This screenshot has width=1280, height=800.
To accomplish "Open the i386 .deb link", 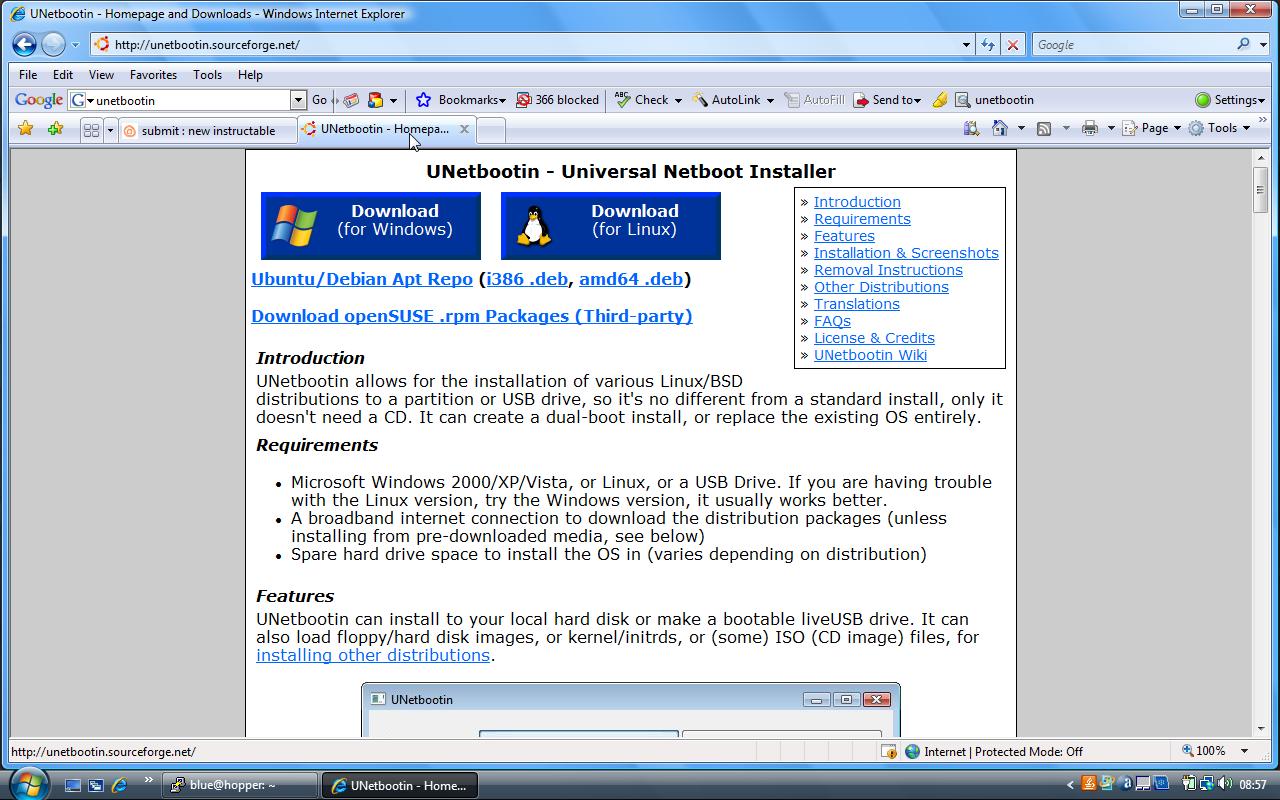I will 527,279.
